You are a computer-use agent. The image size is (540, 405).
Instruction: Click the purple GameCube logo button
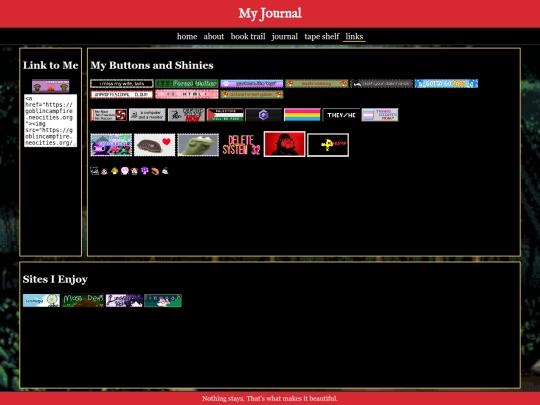[x=264, y=115]
